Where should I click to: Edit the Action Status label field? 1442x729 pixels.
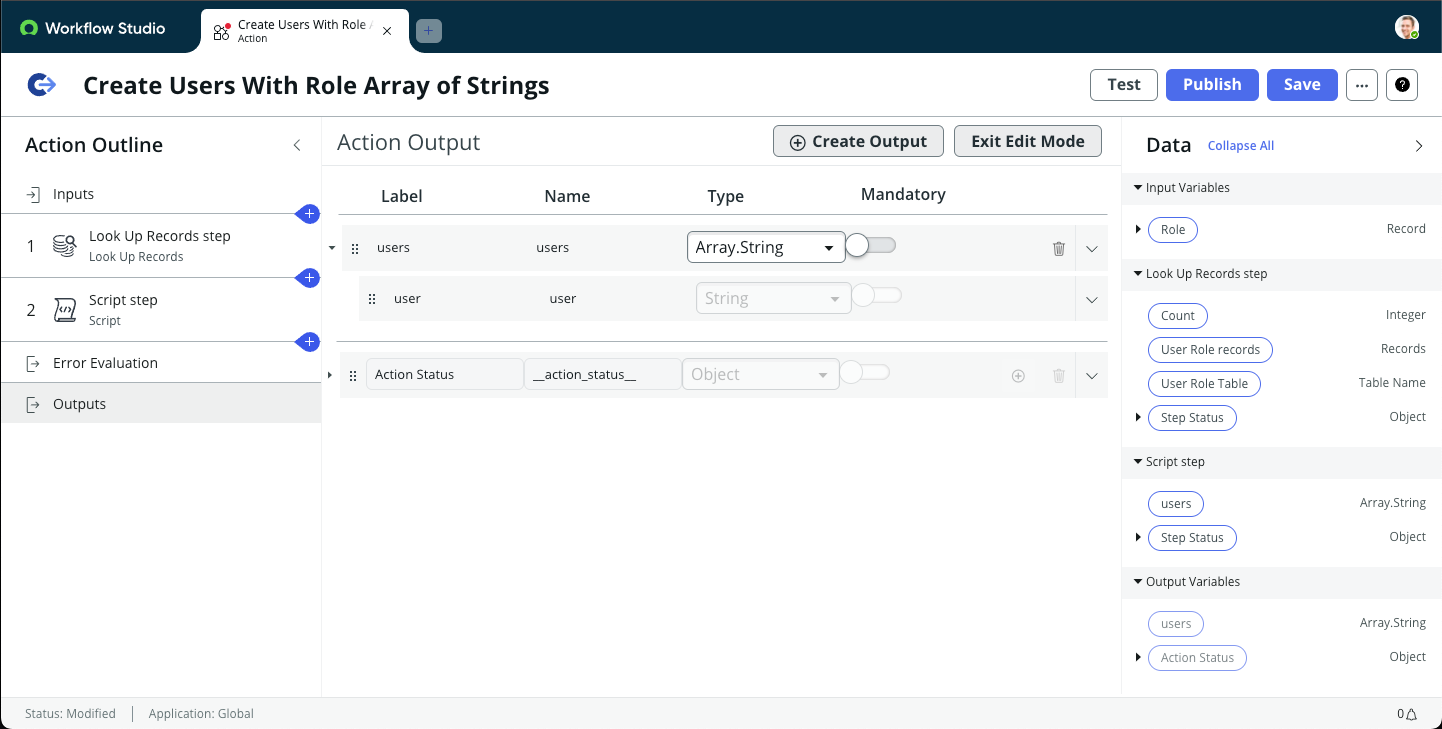[445, 375]
